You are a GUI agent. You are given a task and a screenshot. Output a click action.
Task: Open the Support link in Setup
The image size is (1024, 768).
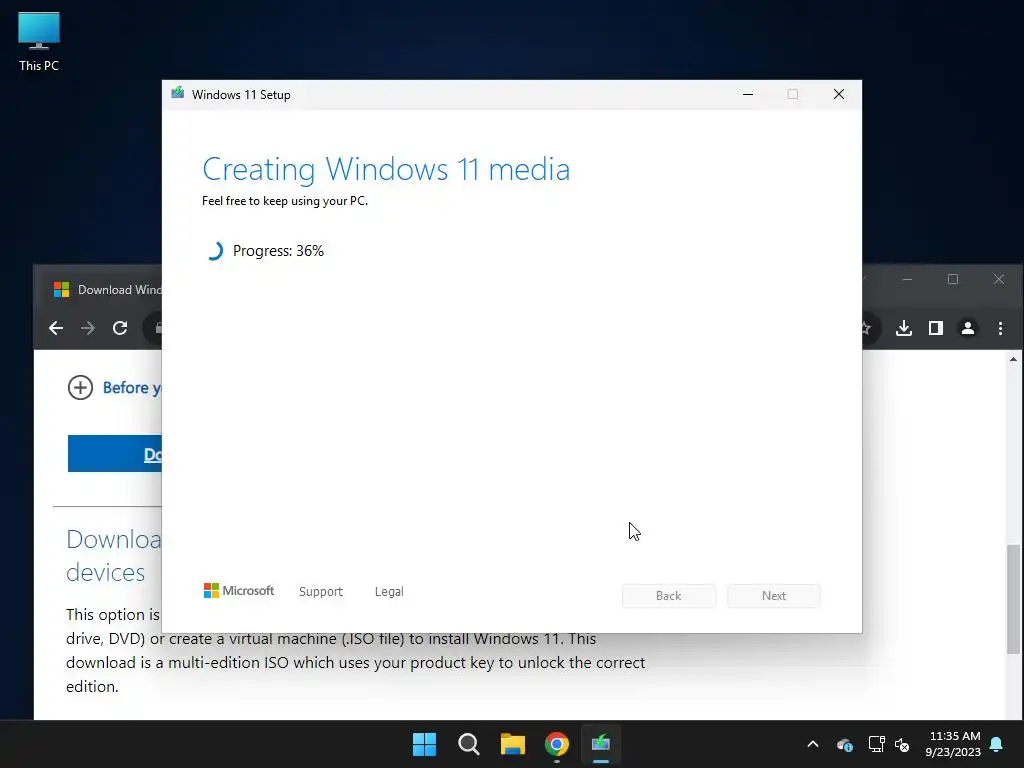[321, 591]
